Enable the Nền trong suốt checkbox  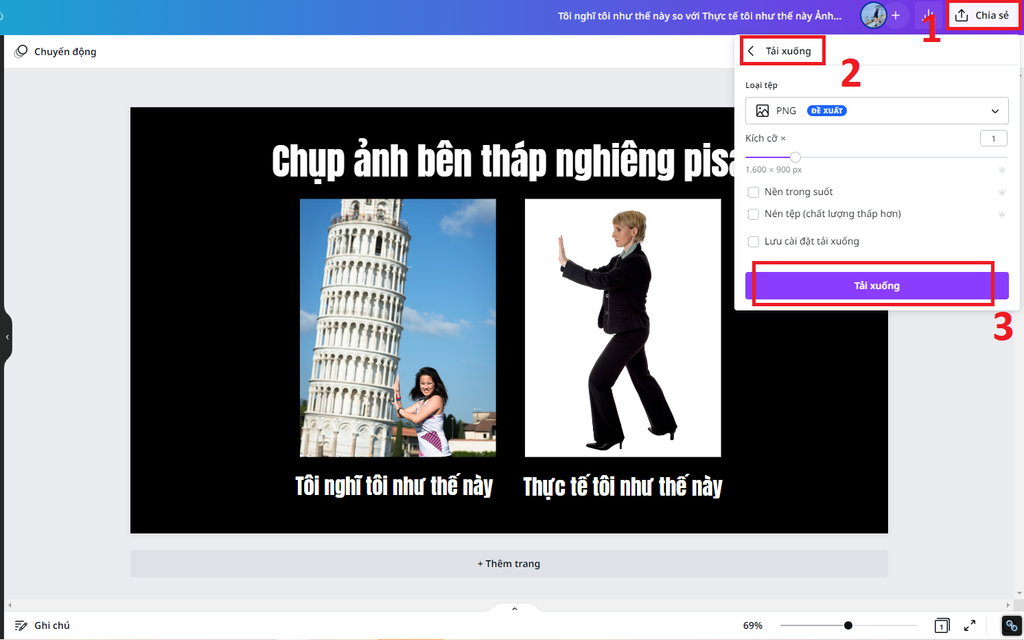pos(752,191)
